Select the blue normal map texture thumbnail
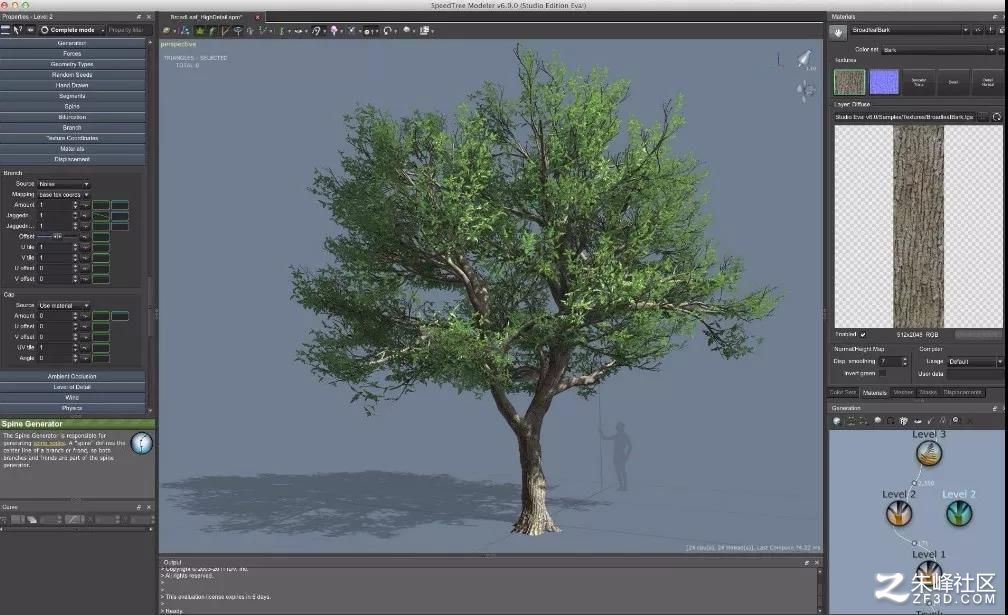The height and width of the screenshot is (615, 1008). click(x=884, y=82)
